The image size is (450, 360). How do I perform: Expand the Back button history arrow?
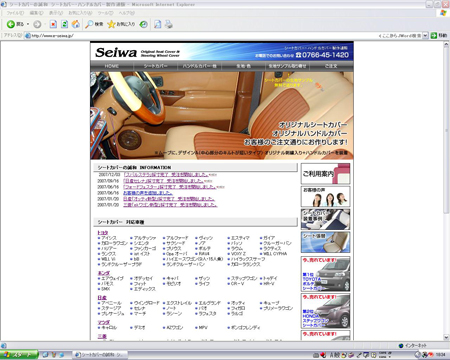pyautogui.click(x=28, y=24)
